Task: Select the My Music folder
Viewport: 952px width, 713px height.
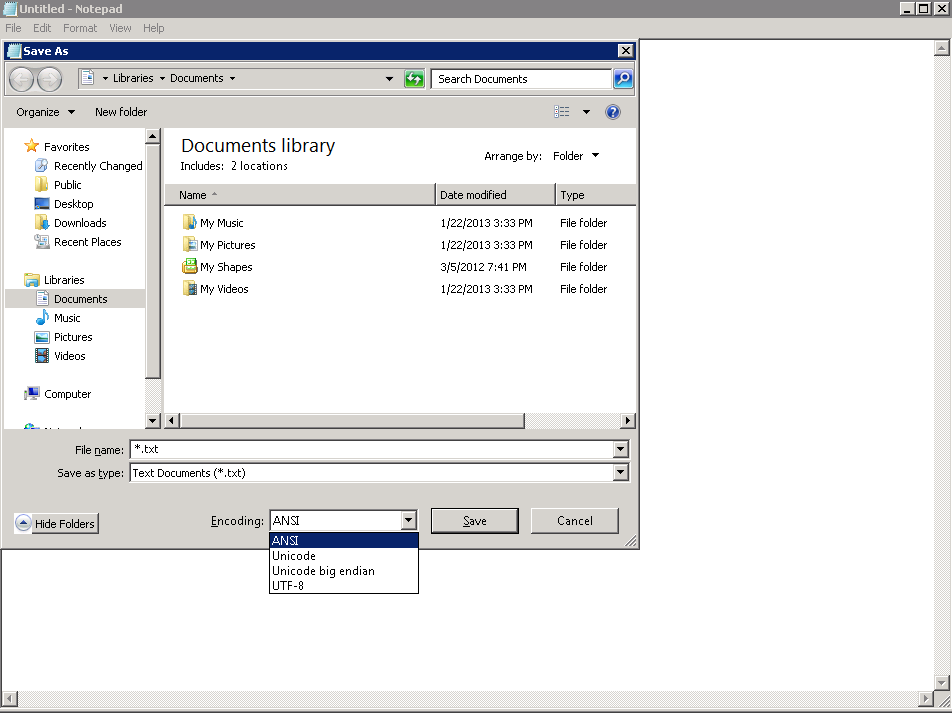Action: tap(221, 223)
